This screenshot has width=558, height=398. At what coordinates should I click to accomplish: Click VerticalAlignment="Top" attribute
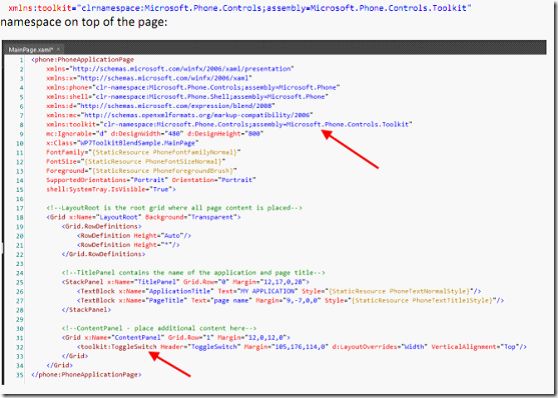[475, 346]
